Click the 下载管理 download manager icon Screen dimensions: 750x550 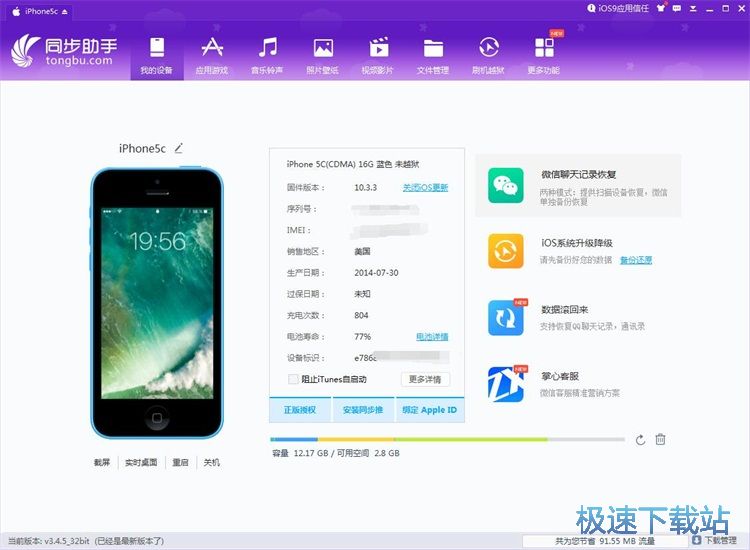[696, 540]
